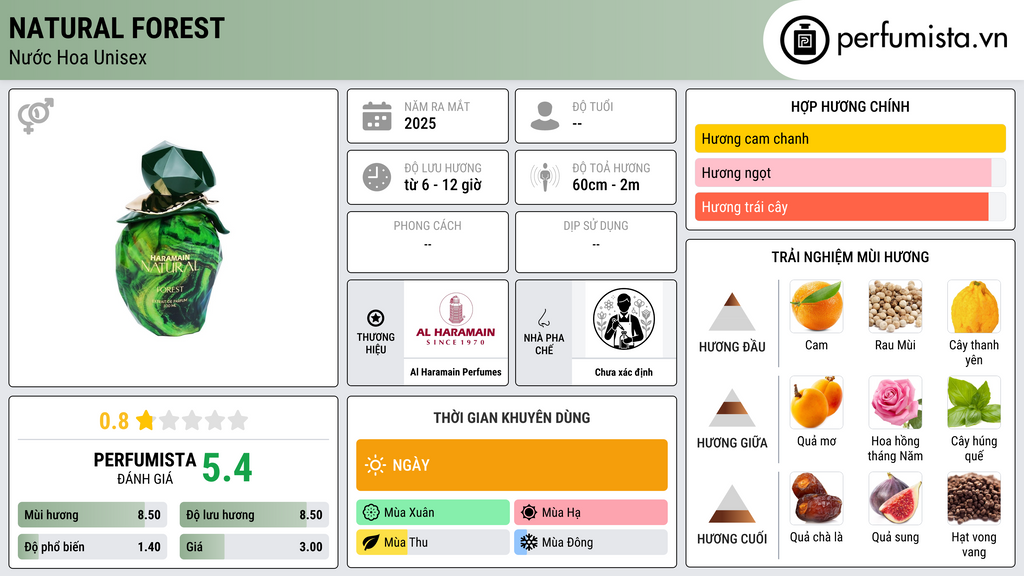Click the Rau Mùi coriander seeds image

click(x=895, y=306)
